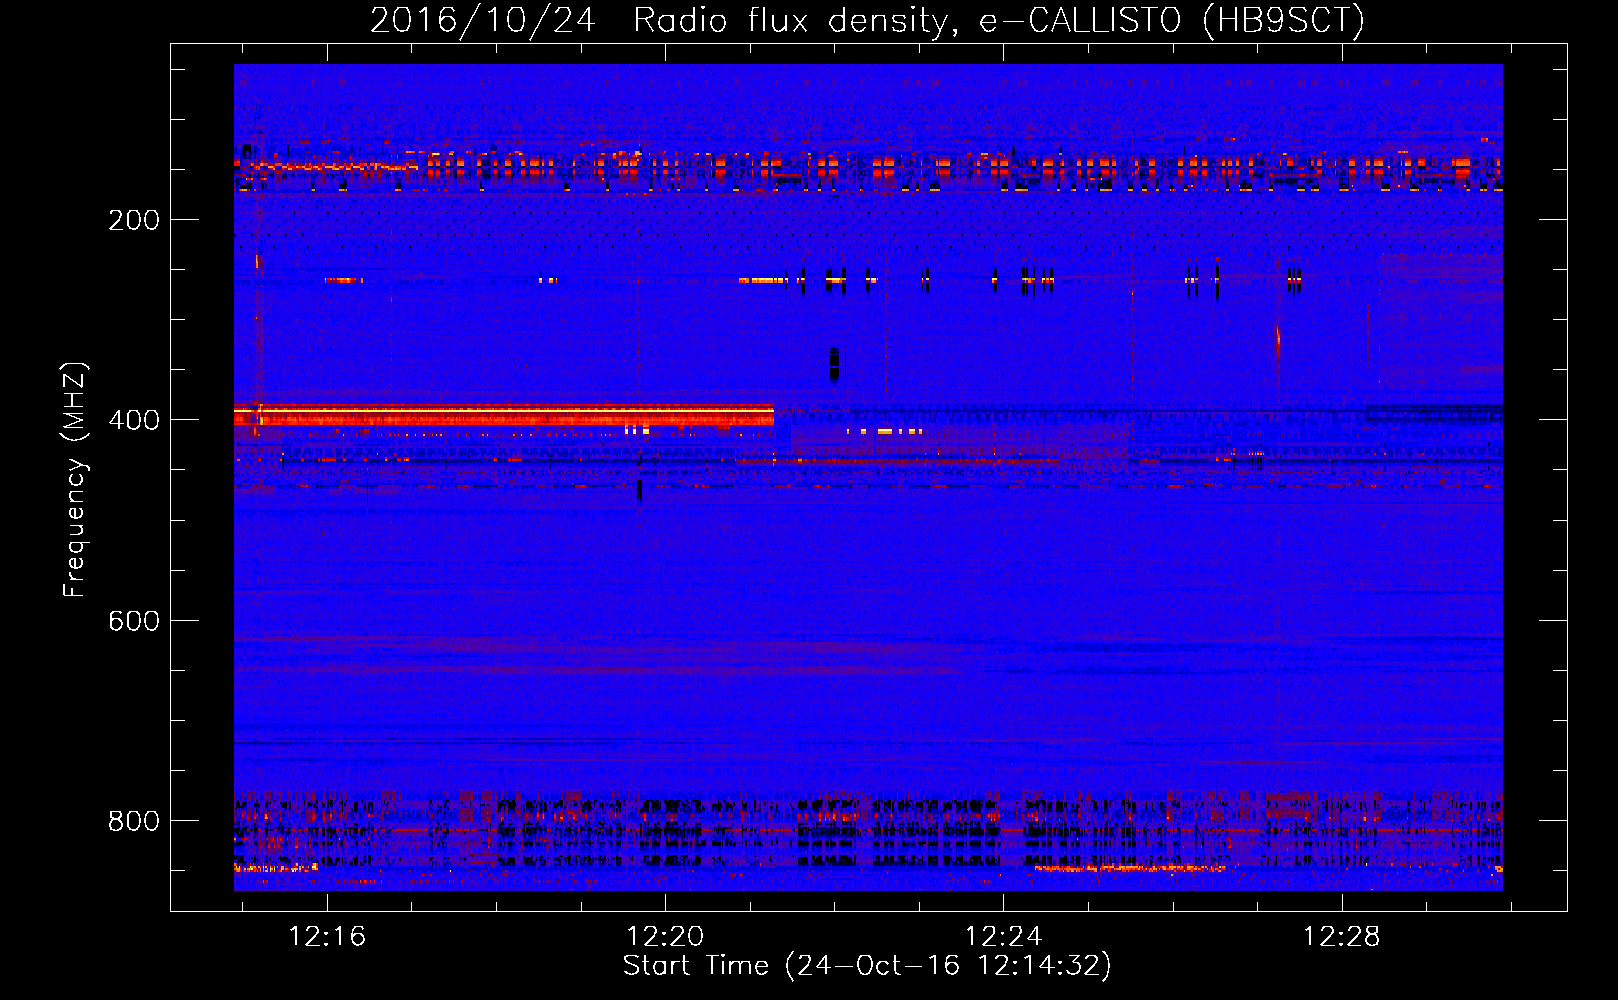The height and width of the screenshot is (1000, 1618).
Task: Click the black oval blob near 350 MHz
Action: point(834,364)
